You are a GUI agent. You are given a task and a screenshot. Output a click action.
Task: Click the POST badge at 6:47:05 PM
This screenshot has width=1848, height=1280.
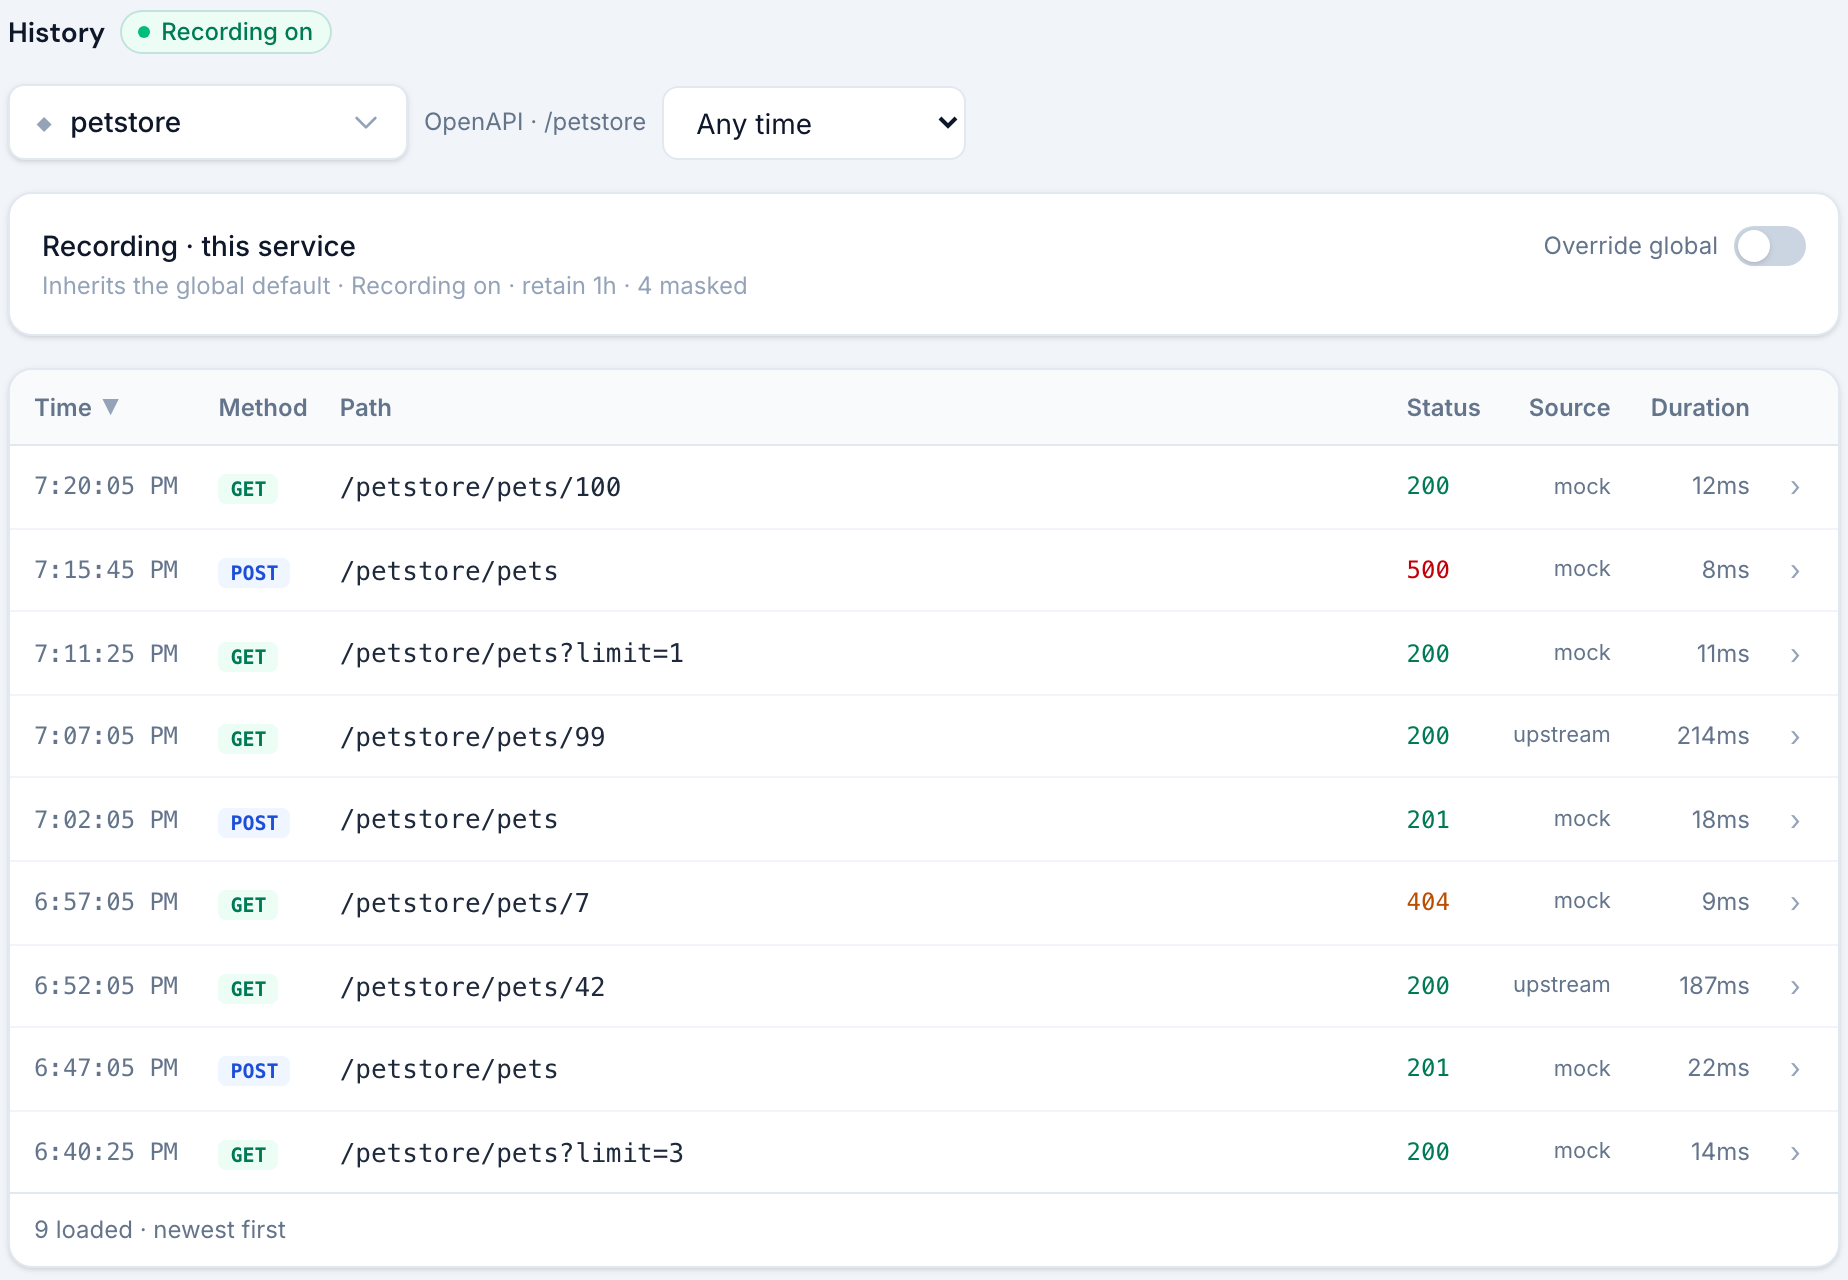point(254,1071)
